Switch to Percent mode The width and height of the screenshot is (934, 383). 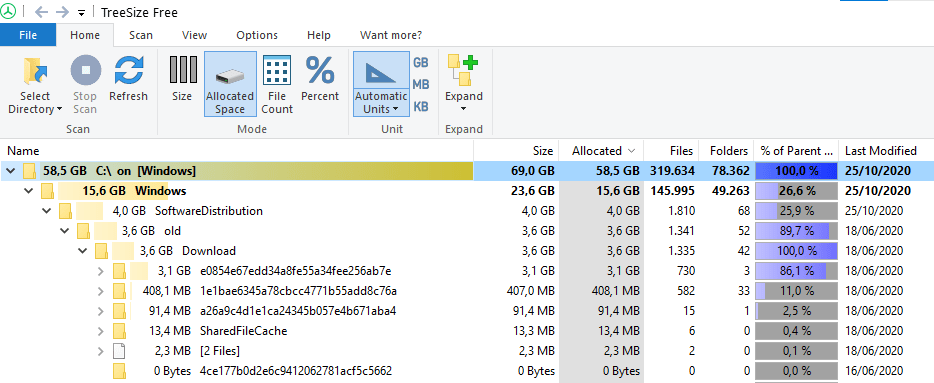[320, 79]
